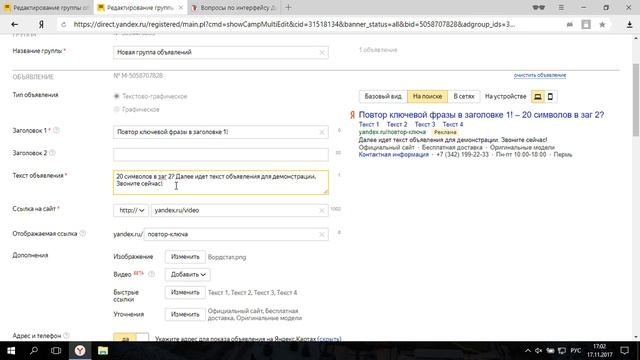640x360 pixels.
Task: Select Текстово-графическое ad type
Action: [116, 96]
